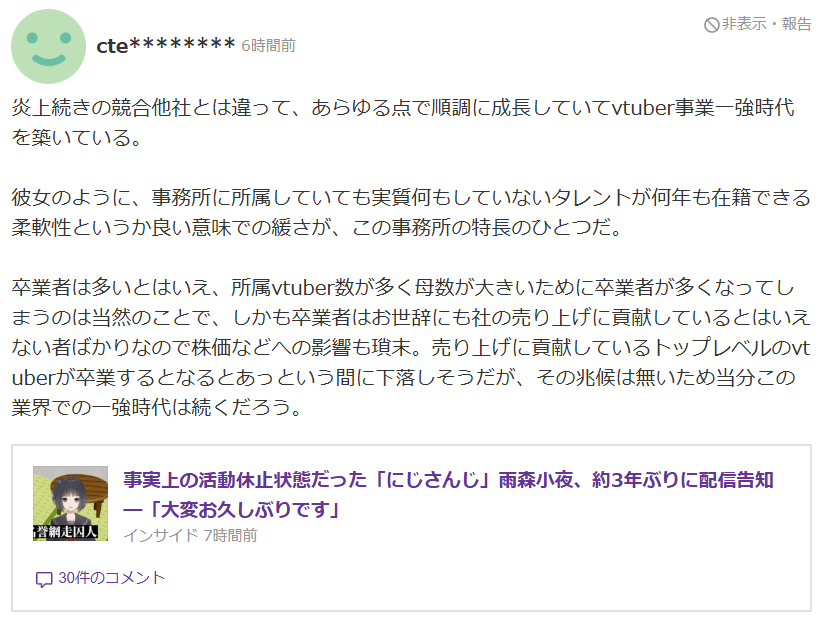Click the paragraph starting 炎上続きの競合他社
The height and width of the screenshot is (618, 817).
[403, 122]
